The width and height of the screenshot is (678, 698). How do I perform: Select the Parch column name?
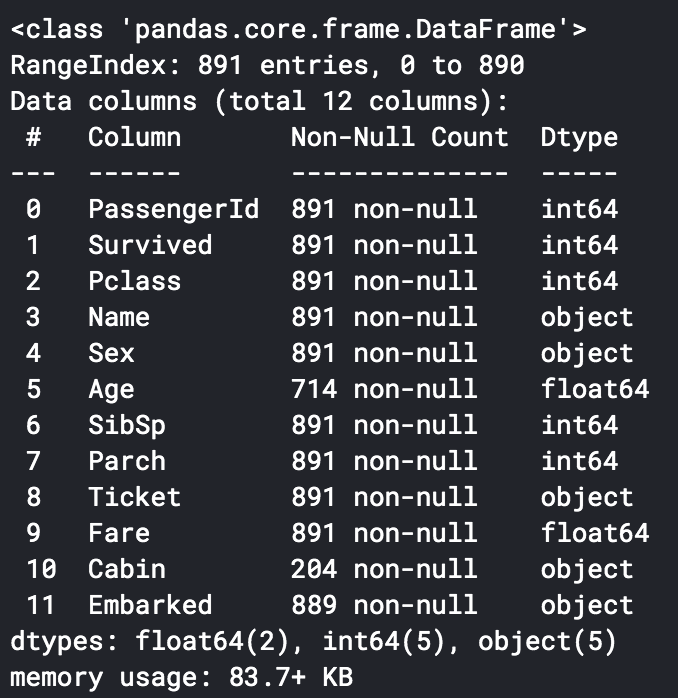(x=127, y=462)
